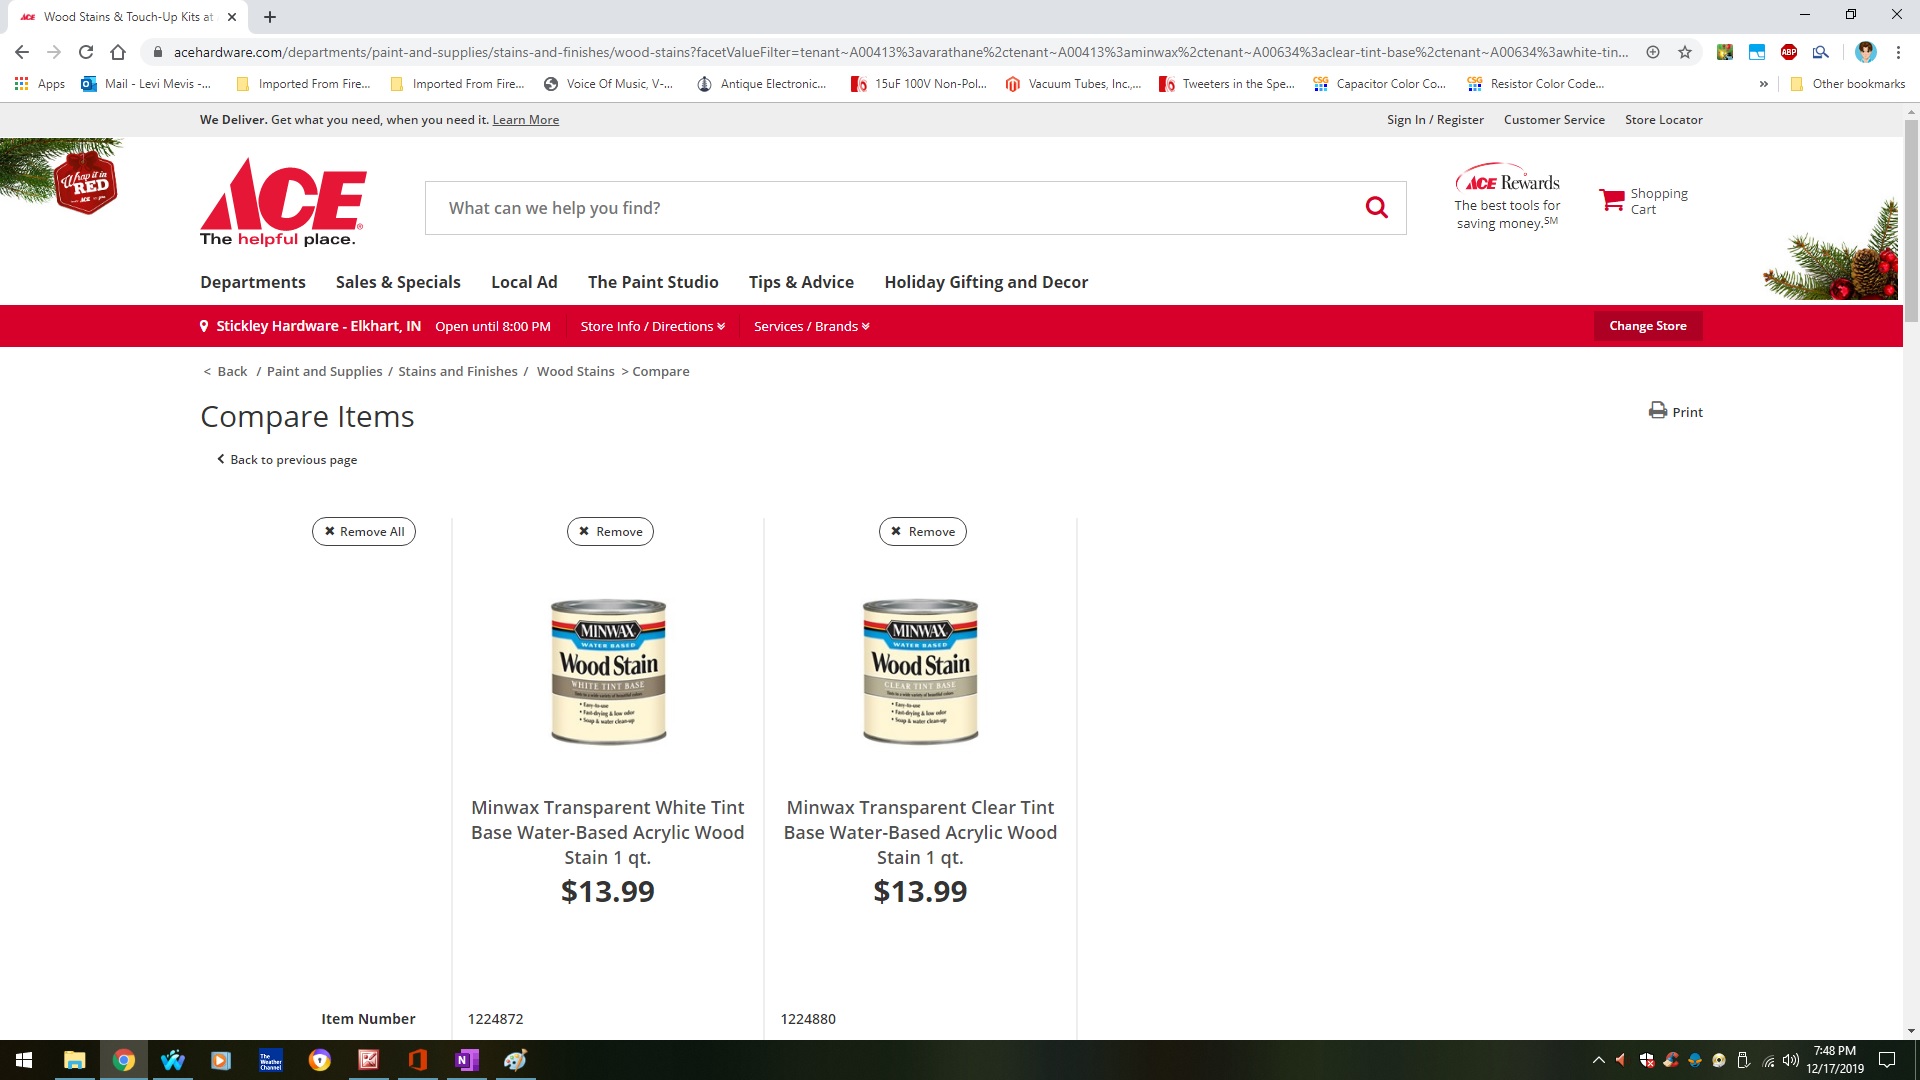Open the Local Ad menu
The image size is (1920, 1080).
[524, 282]
